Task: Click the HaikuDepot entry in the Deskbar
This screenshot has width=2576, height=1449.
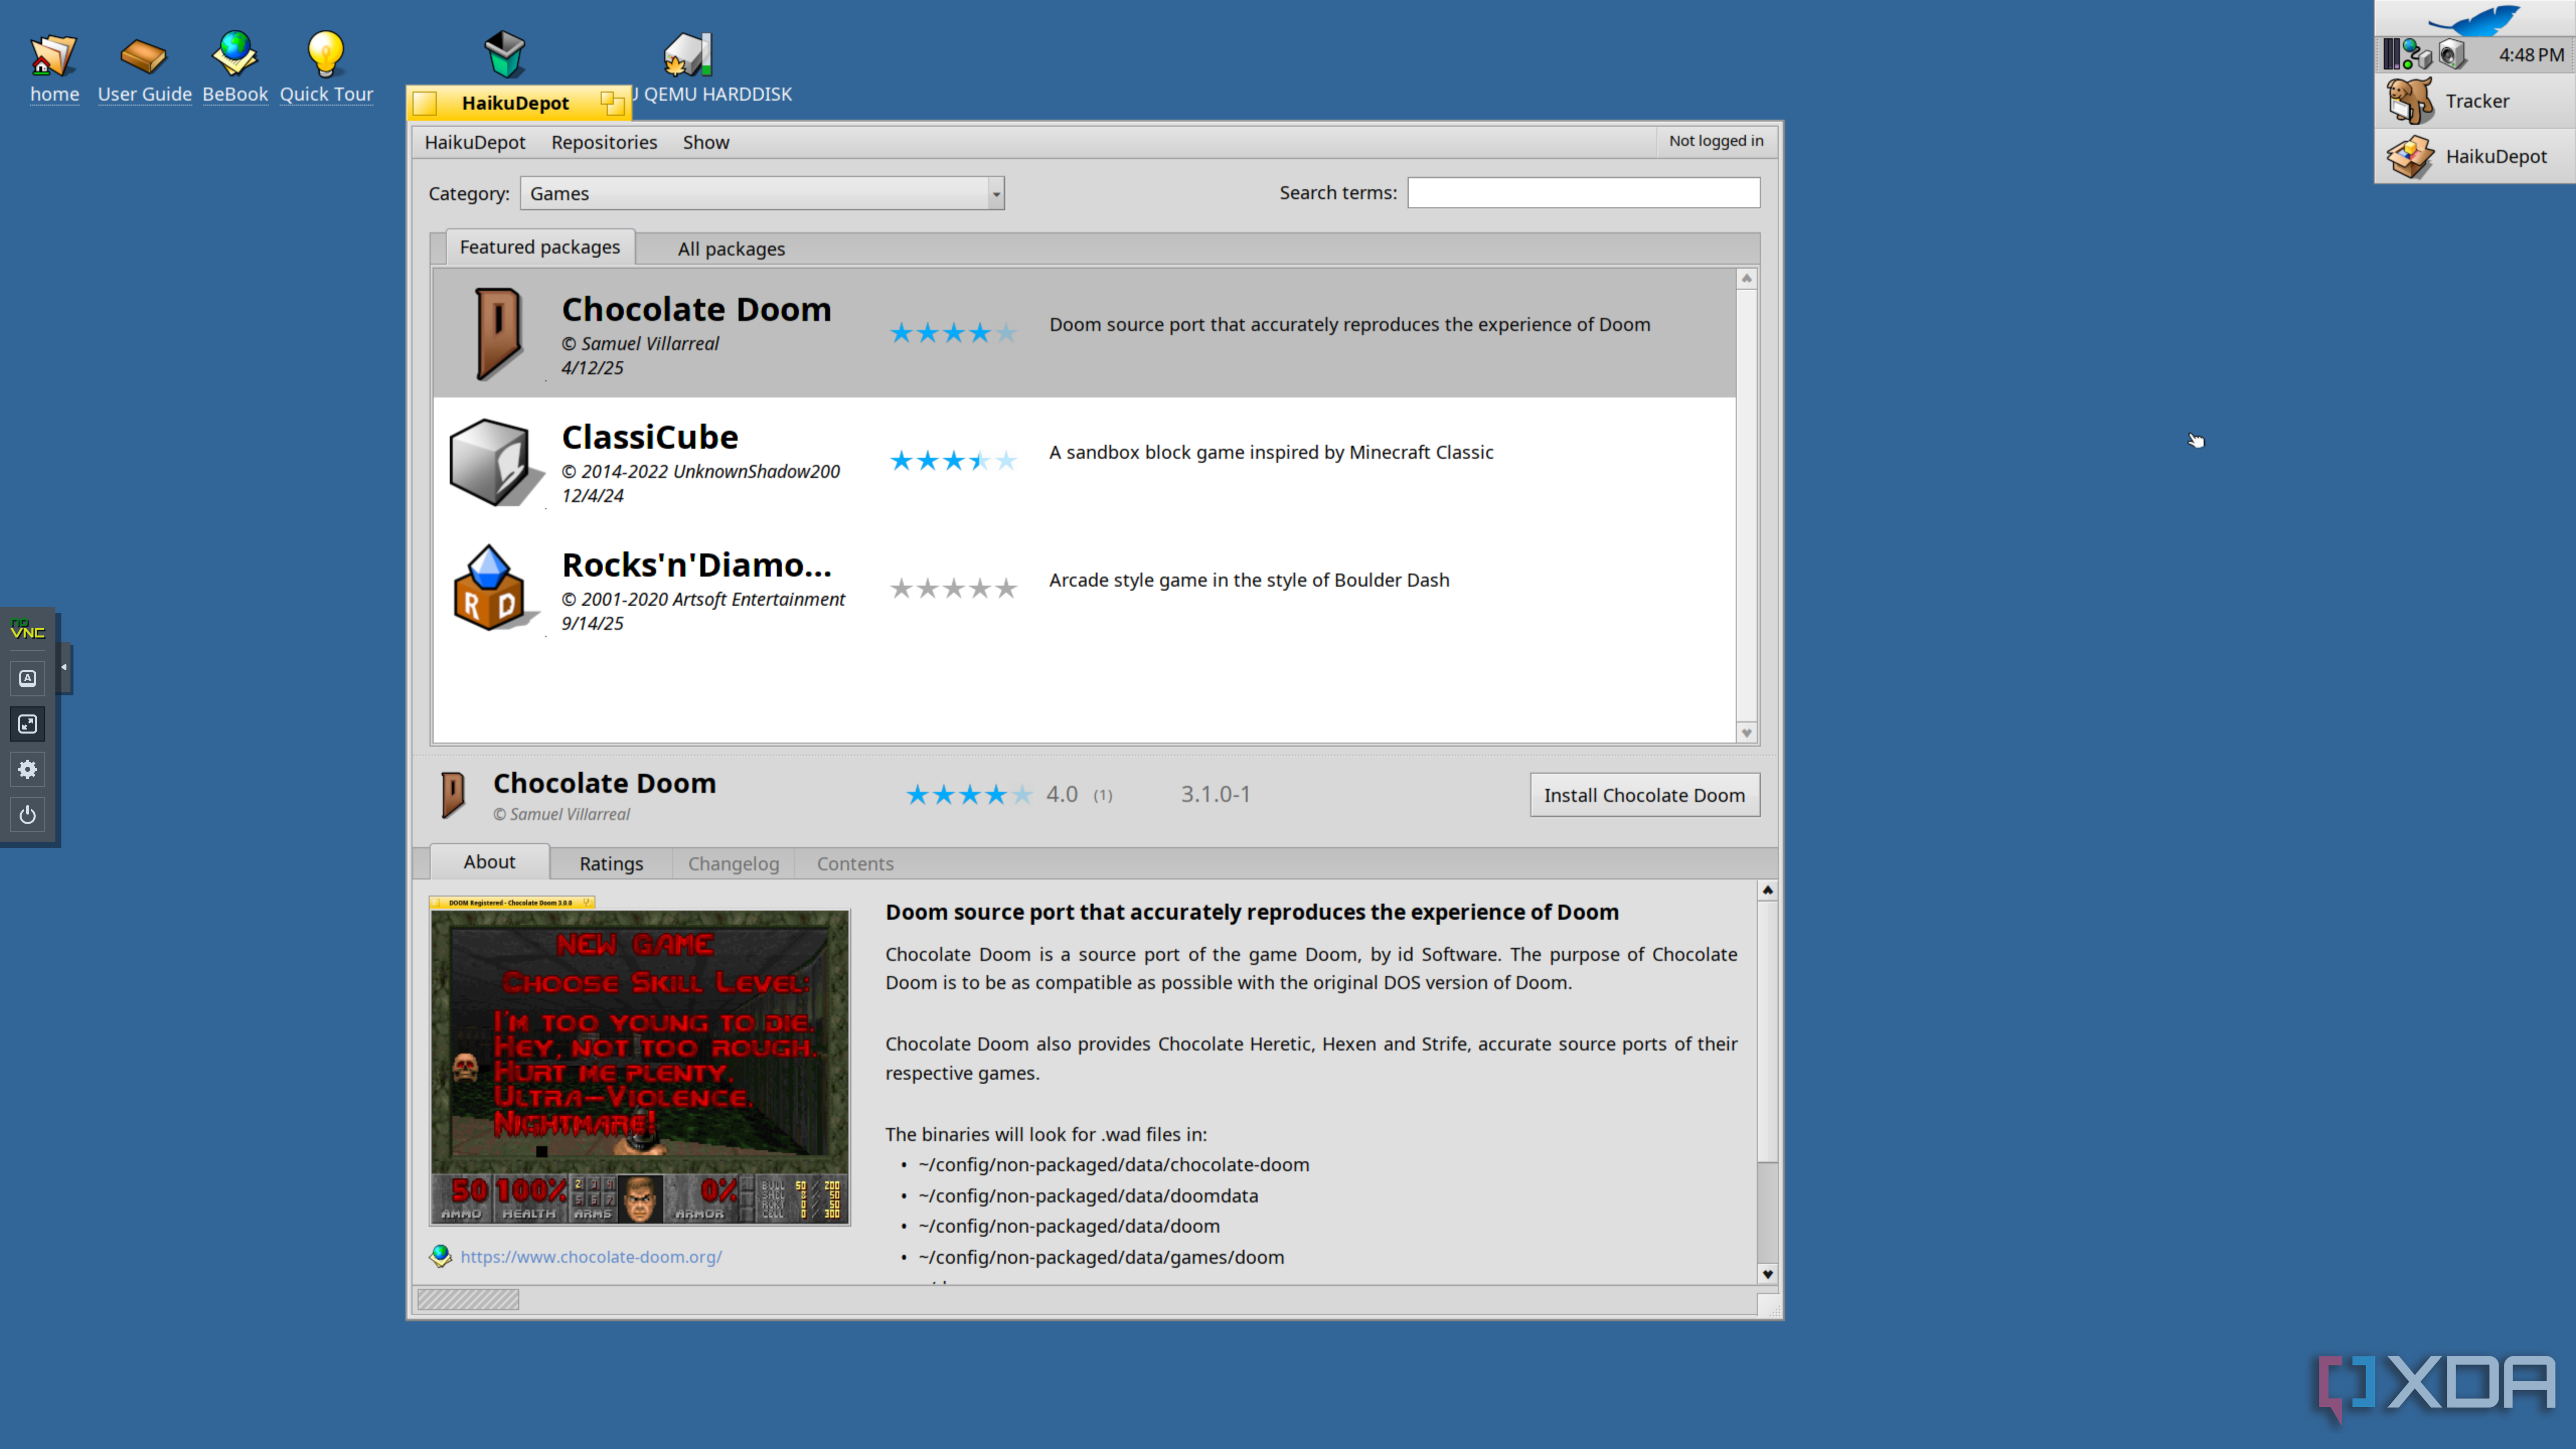Action: [x=2476, y=156]
